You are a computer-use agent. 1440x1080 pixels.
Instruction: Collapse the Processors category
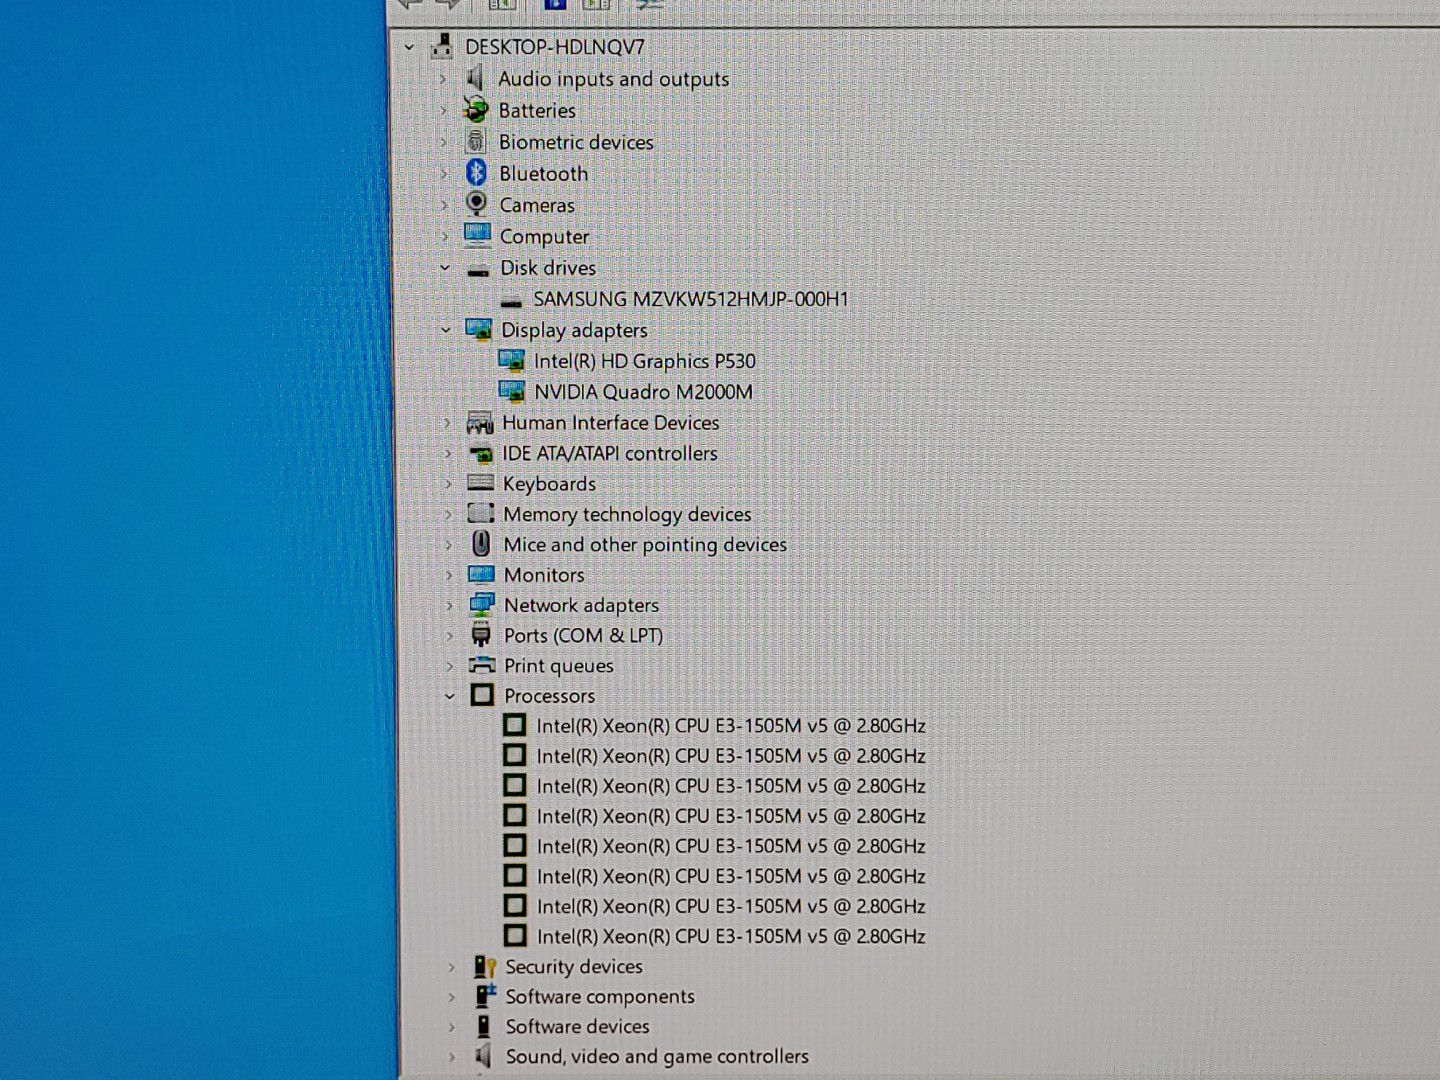pos(450,695)
